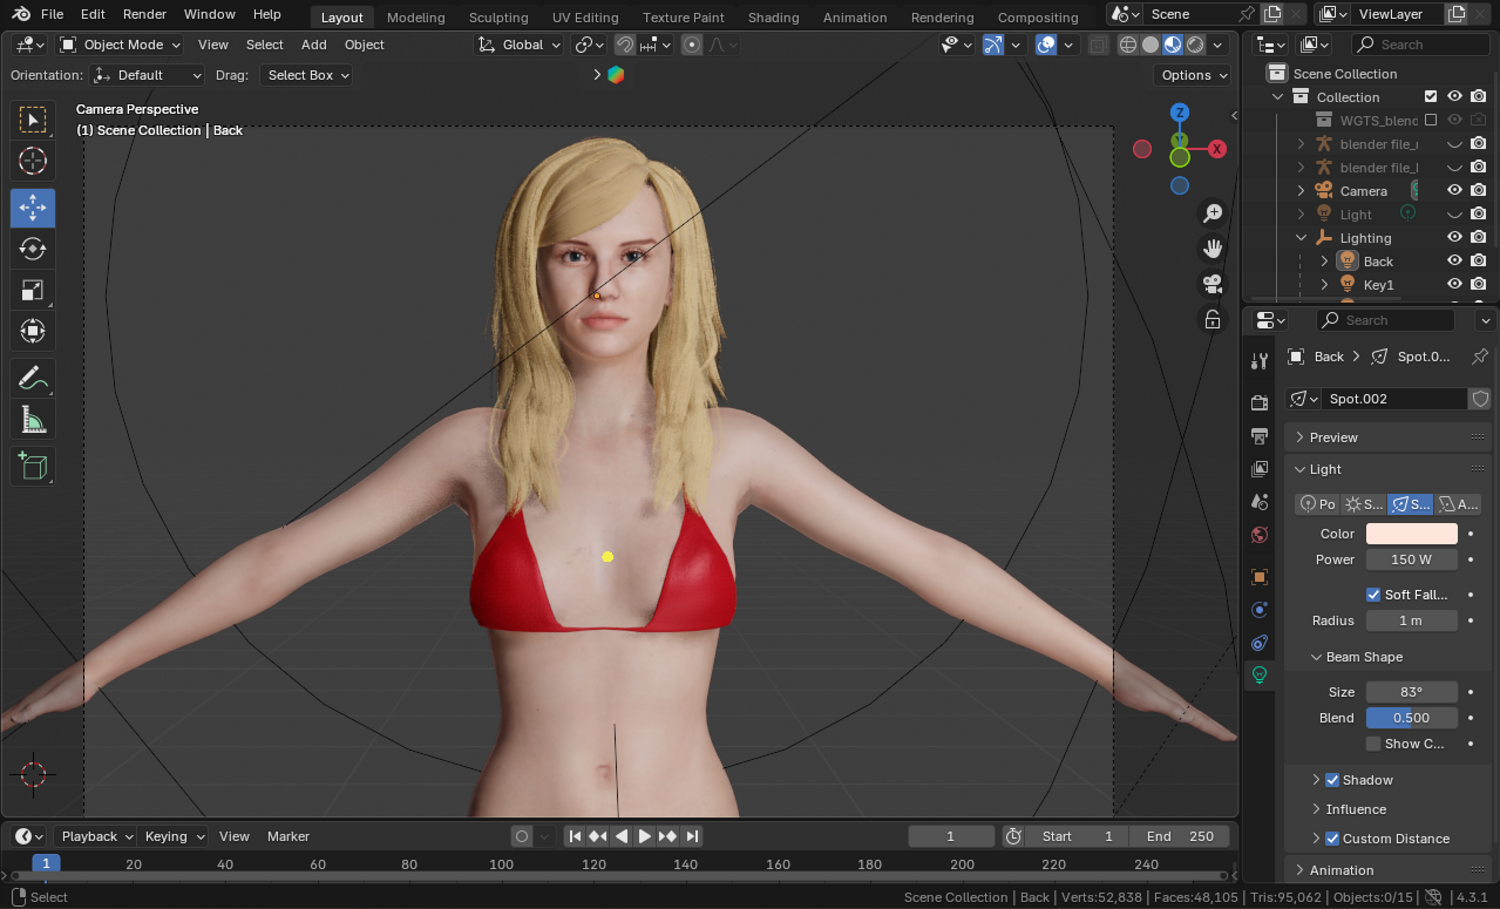Click the hand pan-view icon
The width and height of the screenshot is (1500, 909).
click(1212, 248)
